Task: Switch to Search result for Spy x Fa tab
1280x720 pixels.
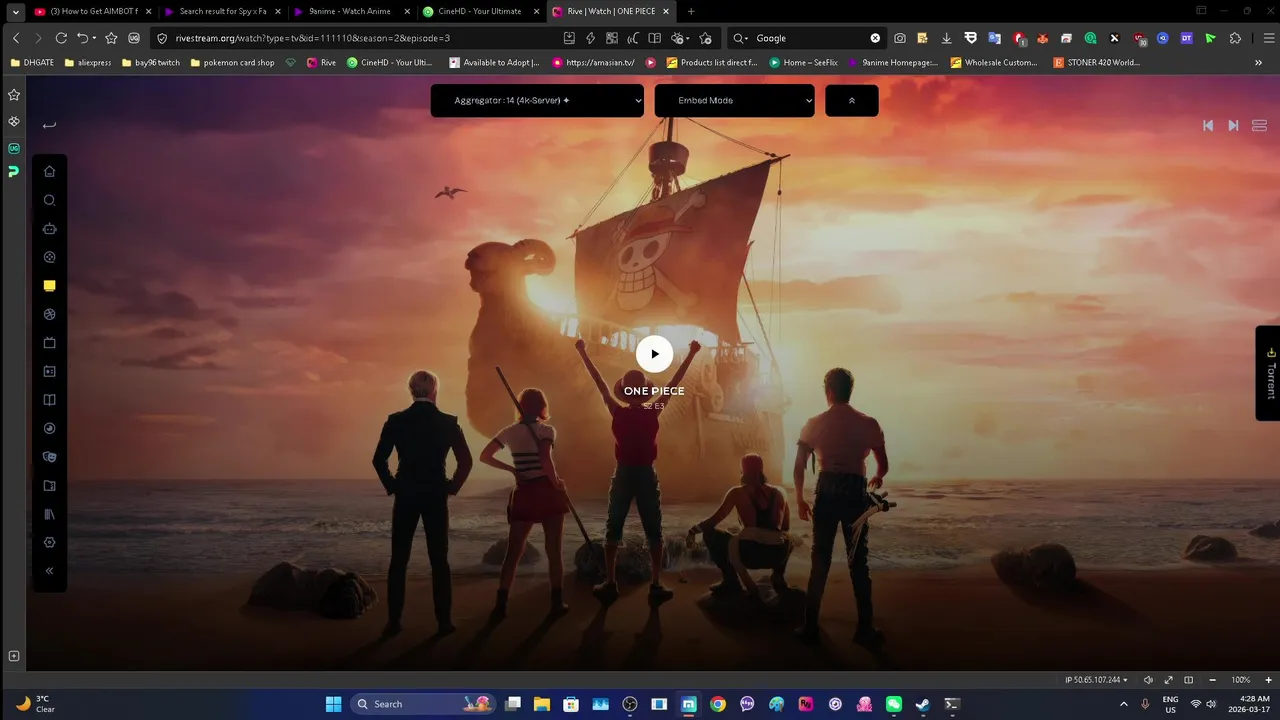Action: pos(221,11)
